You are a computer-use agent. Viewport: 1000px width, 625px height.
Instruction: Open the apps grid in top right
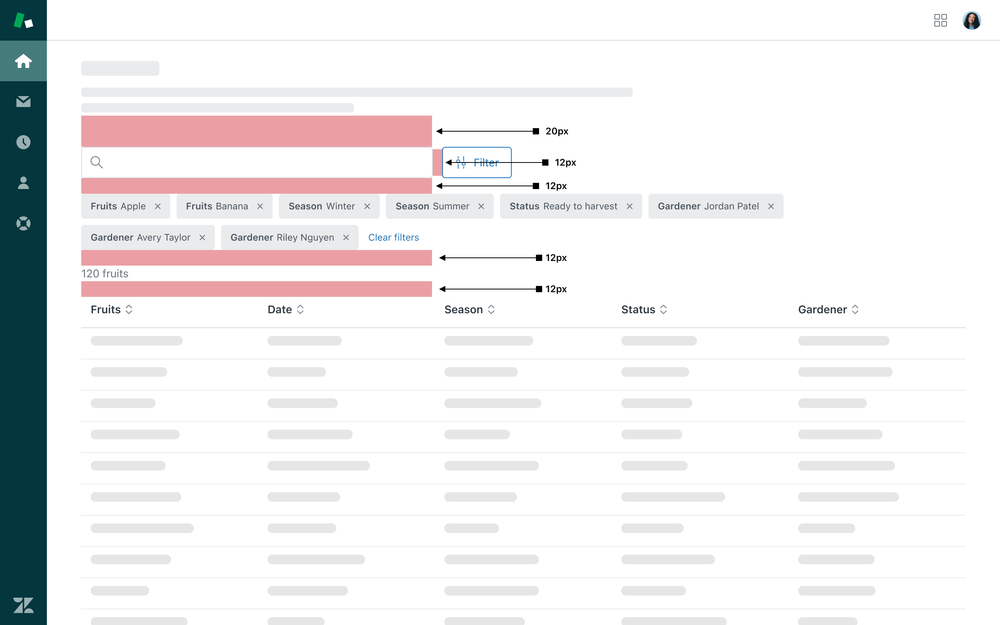[x=940, y=19]
